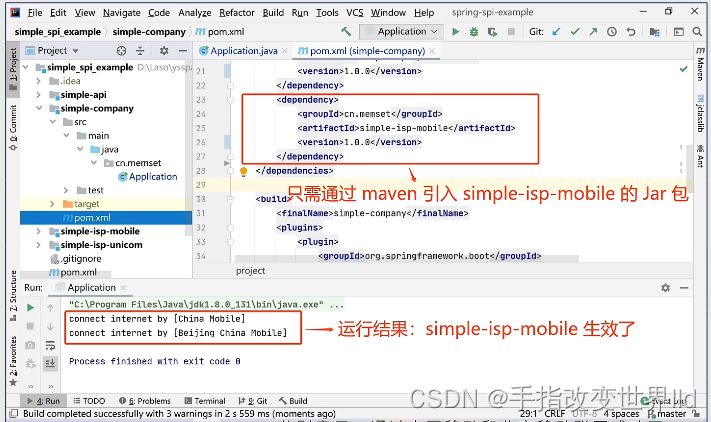This screenshot has width=711, height=422.
Task: Open Terminal tool window
Action: coord(205,401)
